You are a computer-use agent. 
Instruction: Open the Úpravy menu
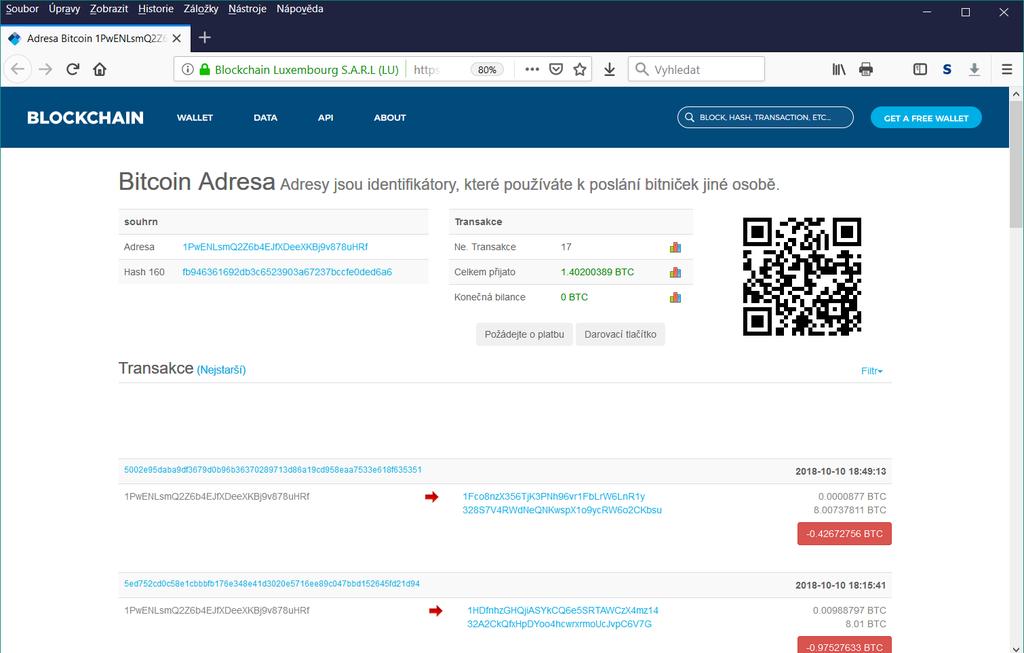(64, 9)
